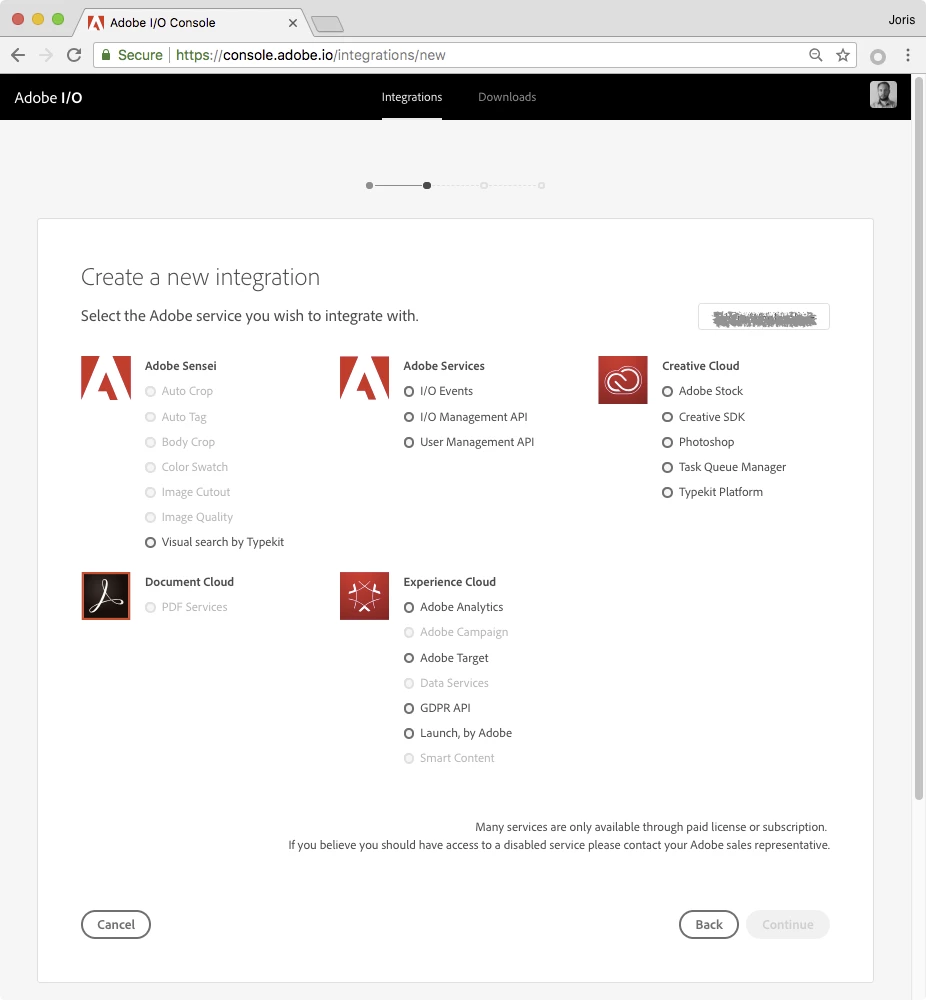Open Chrome three-dot menu
The height and width of the screenshot is (1000, 926).
[x=908, y=55]
